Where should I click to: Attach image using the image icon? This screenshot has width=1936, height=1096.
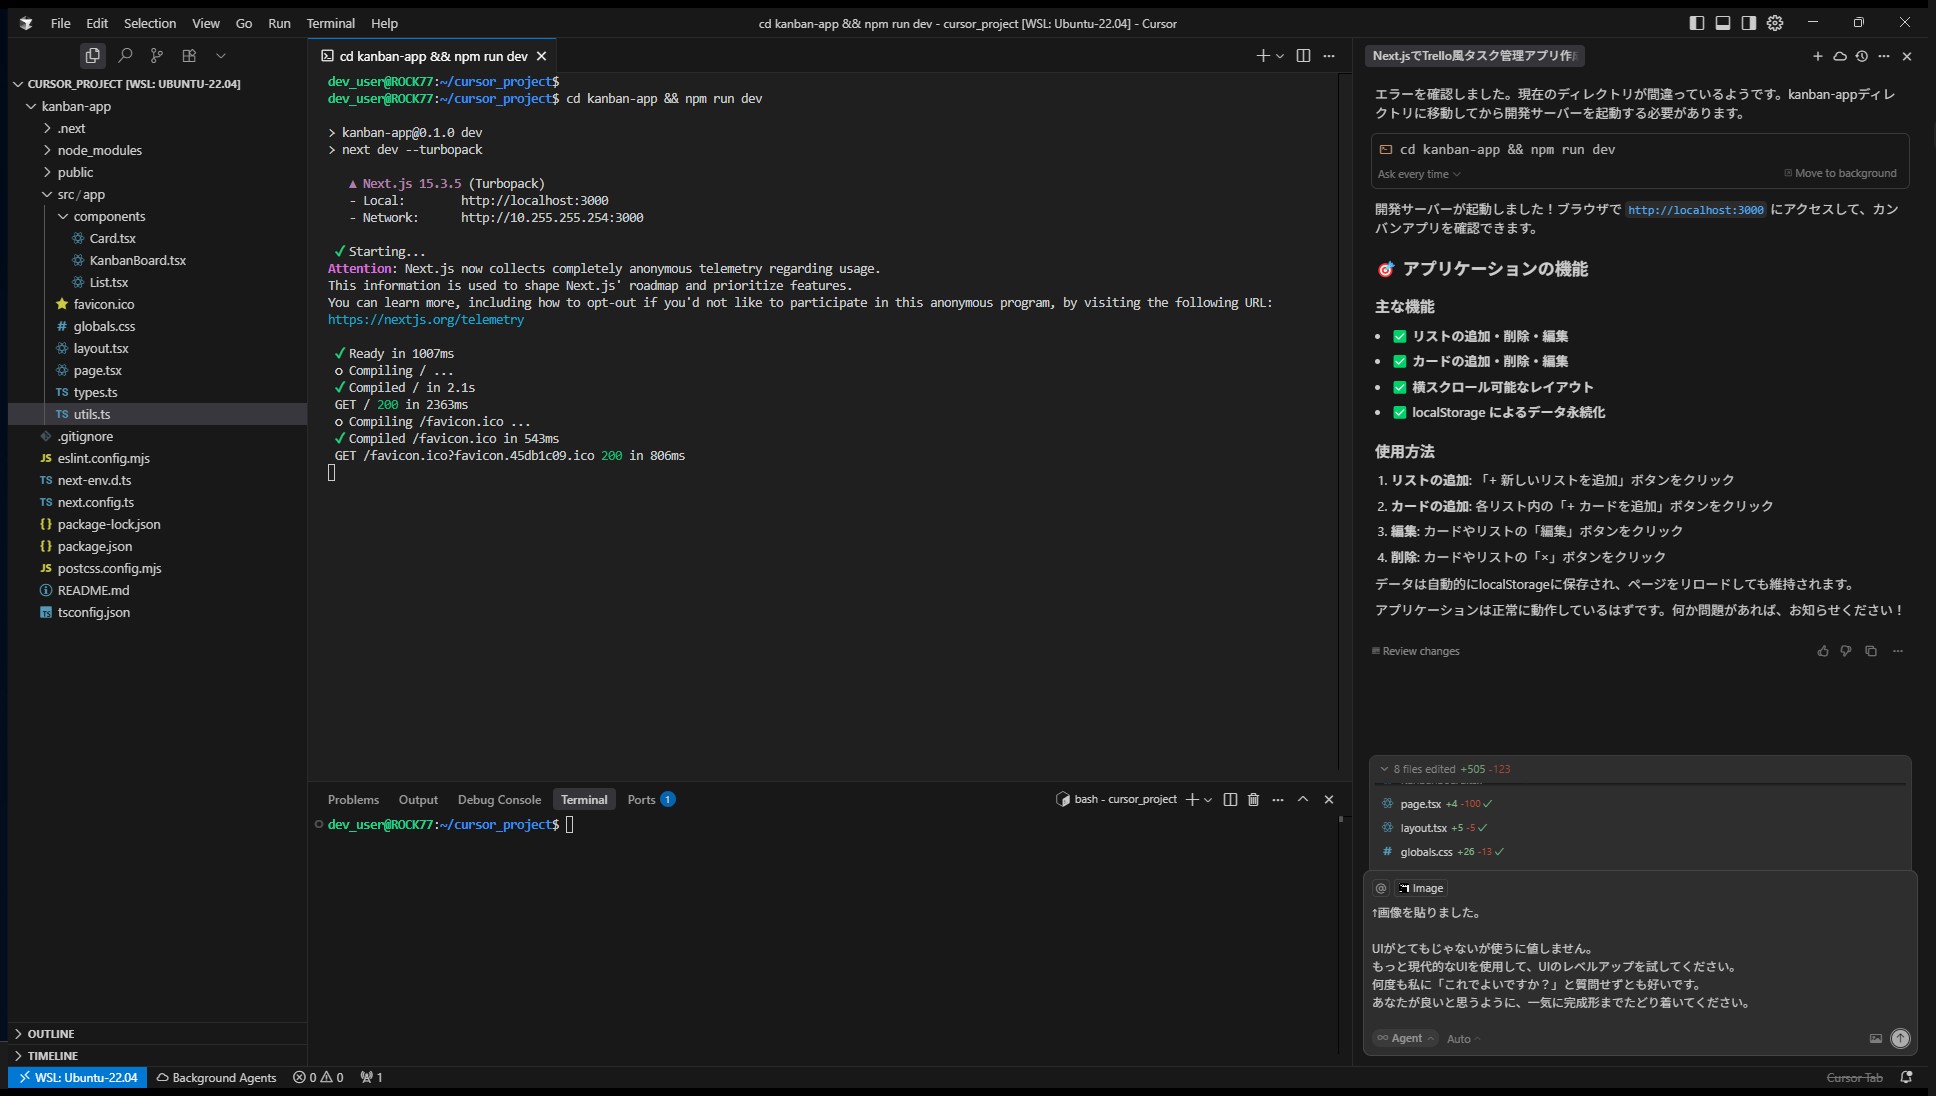coord(1875,1038)
